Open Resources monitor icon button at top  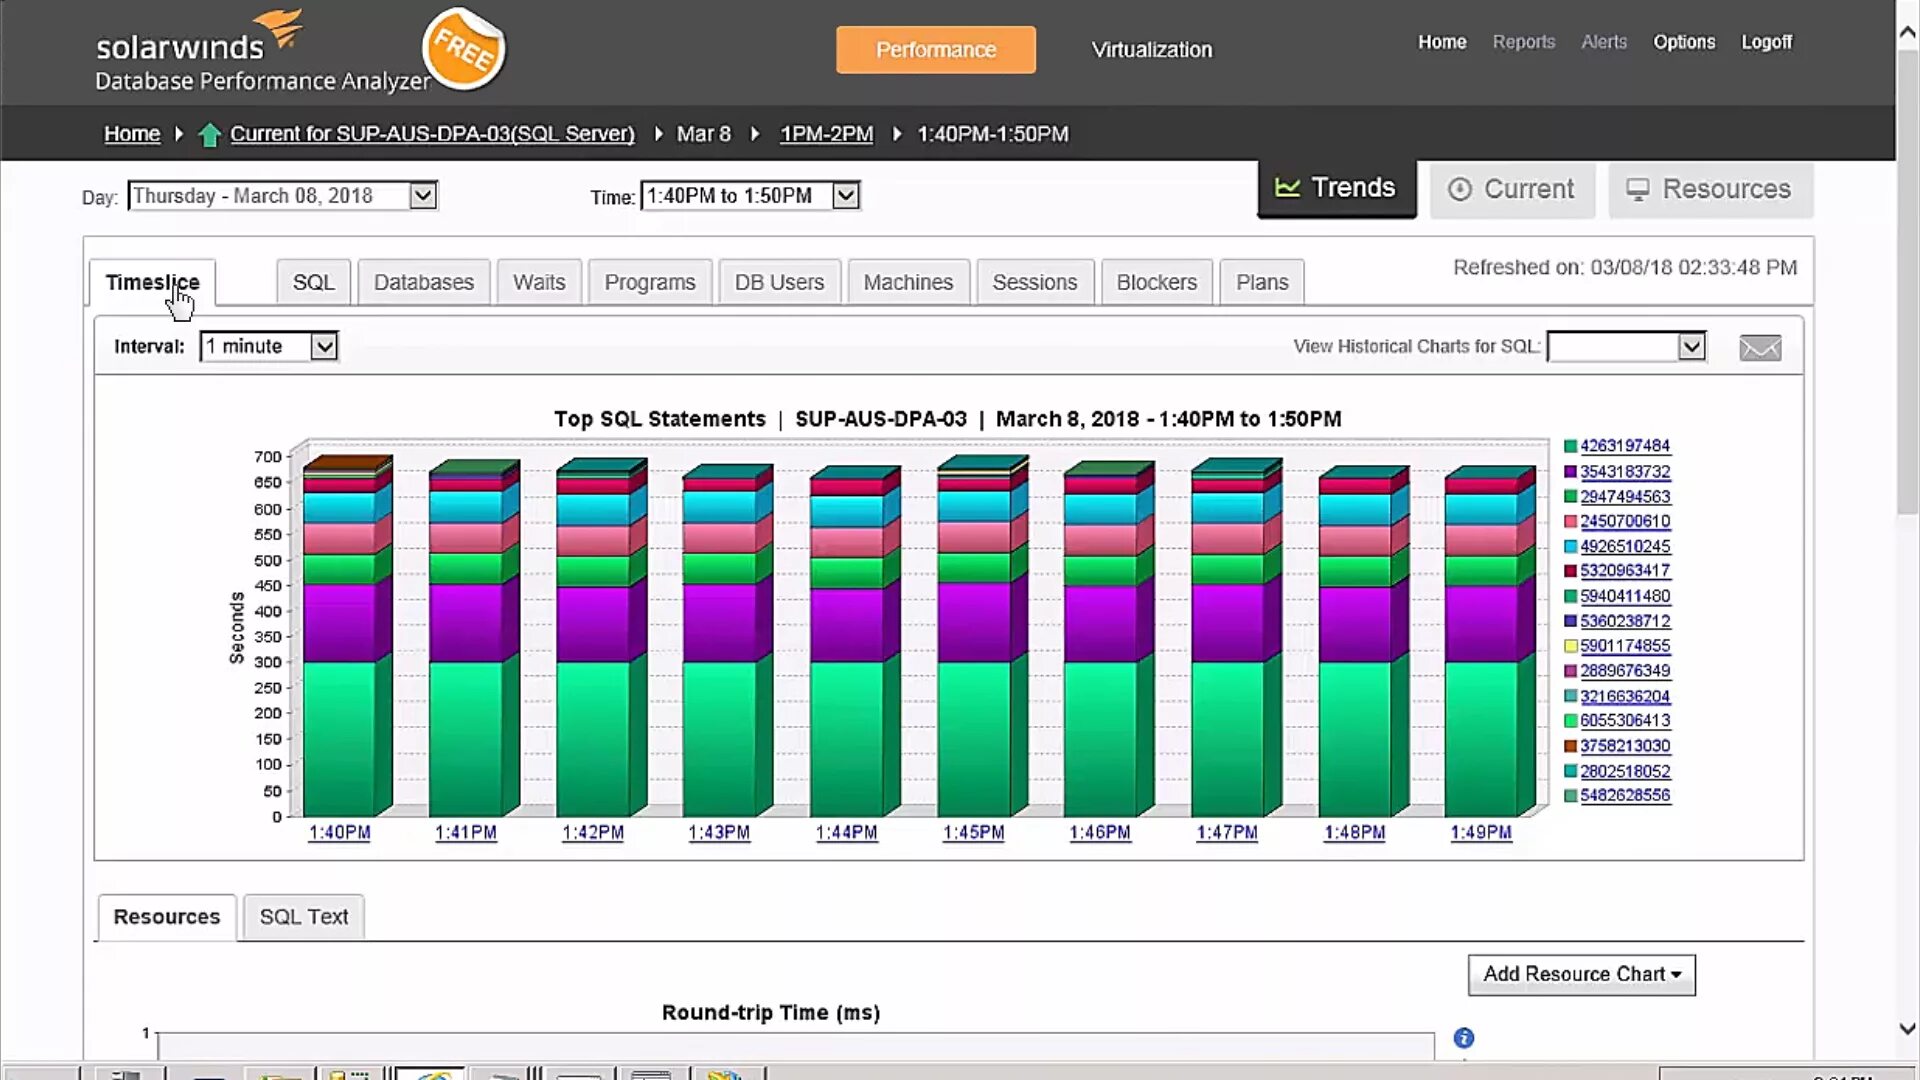click(x=1710, y=189)
